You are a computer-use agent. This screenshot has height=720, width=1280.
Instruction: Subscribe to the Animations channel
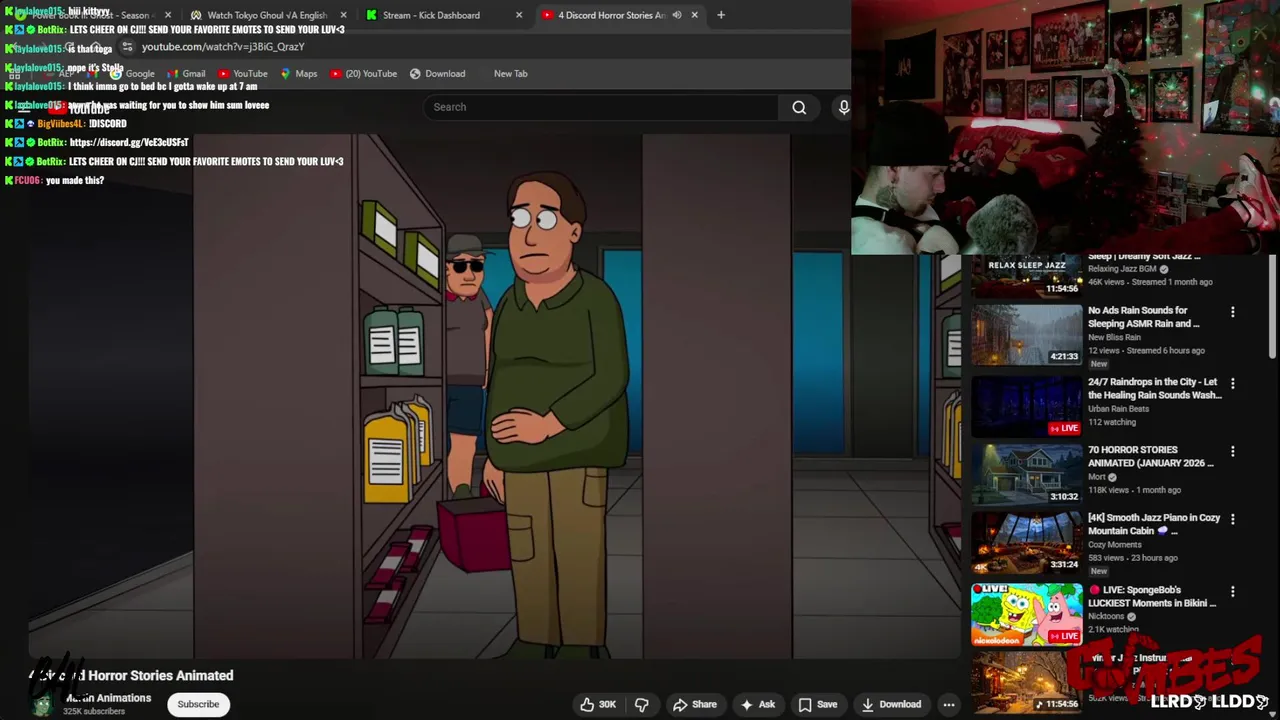click(x=198, y=704)
